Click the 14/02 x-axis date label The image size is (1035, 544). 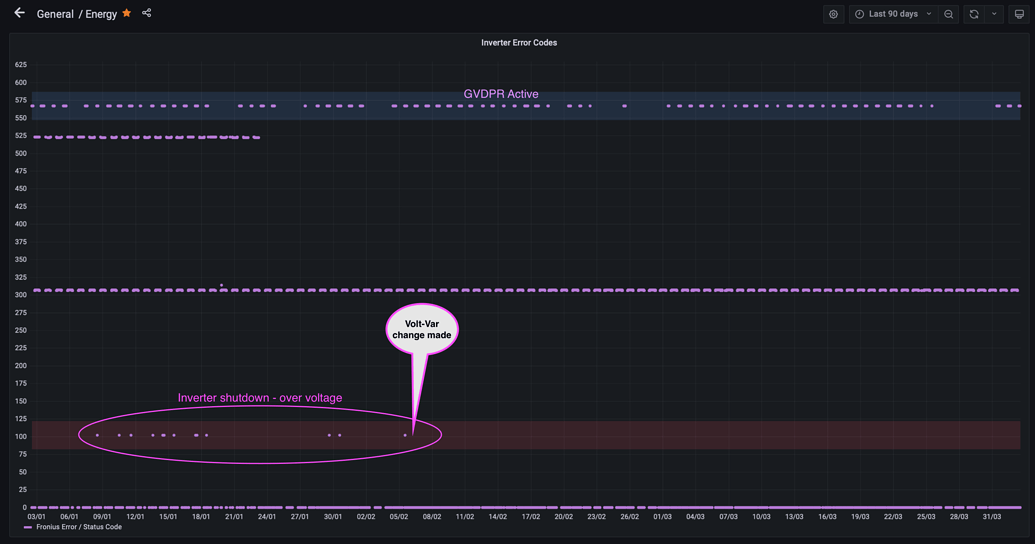coord(498,517)
